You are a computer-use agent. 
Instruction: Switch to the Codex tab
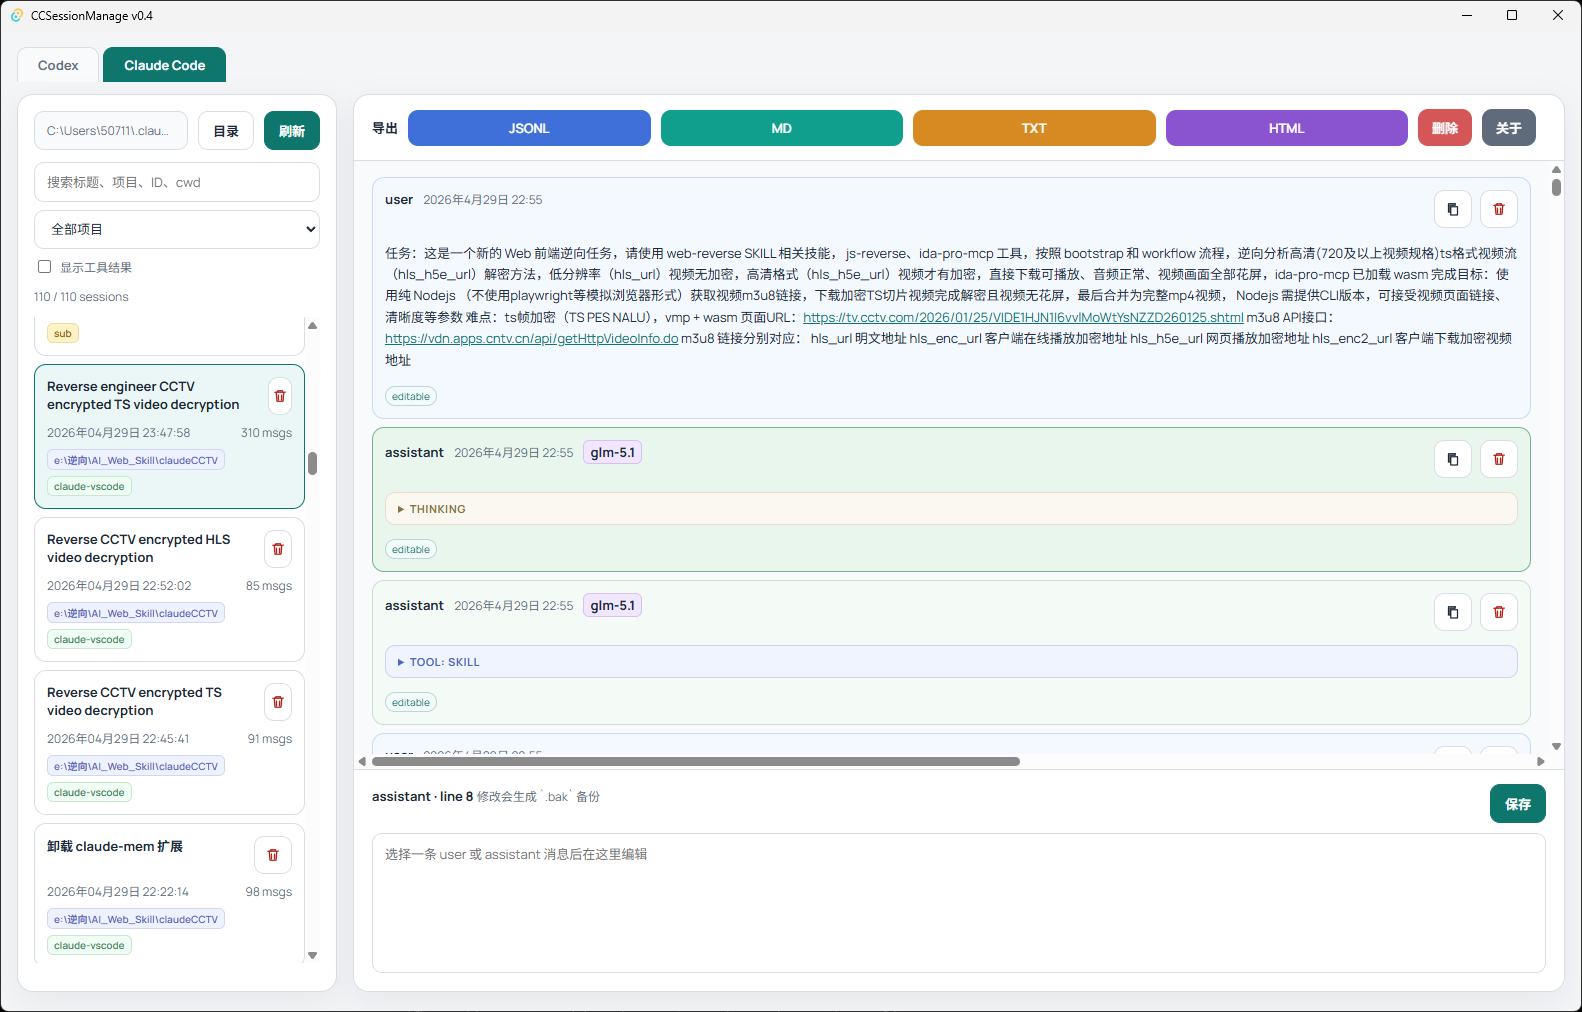58,65
